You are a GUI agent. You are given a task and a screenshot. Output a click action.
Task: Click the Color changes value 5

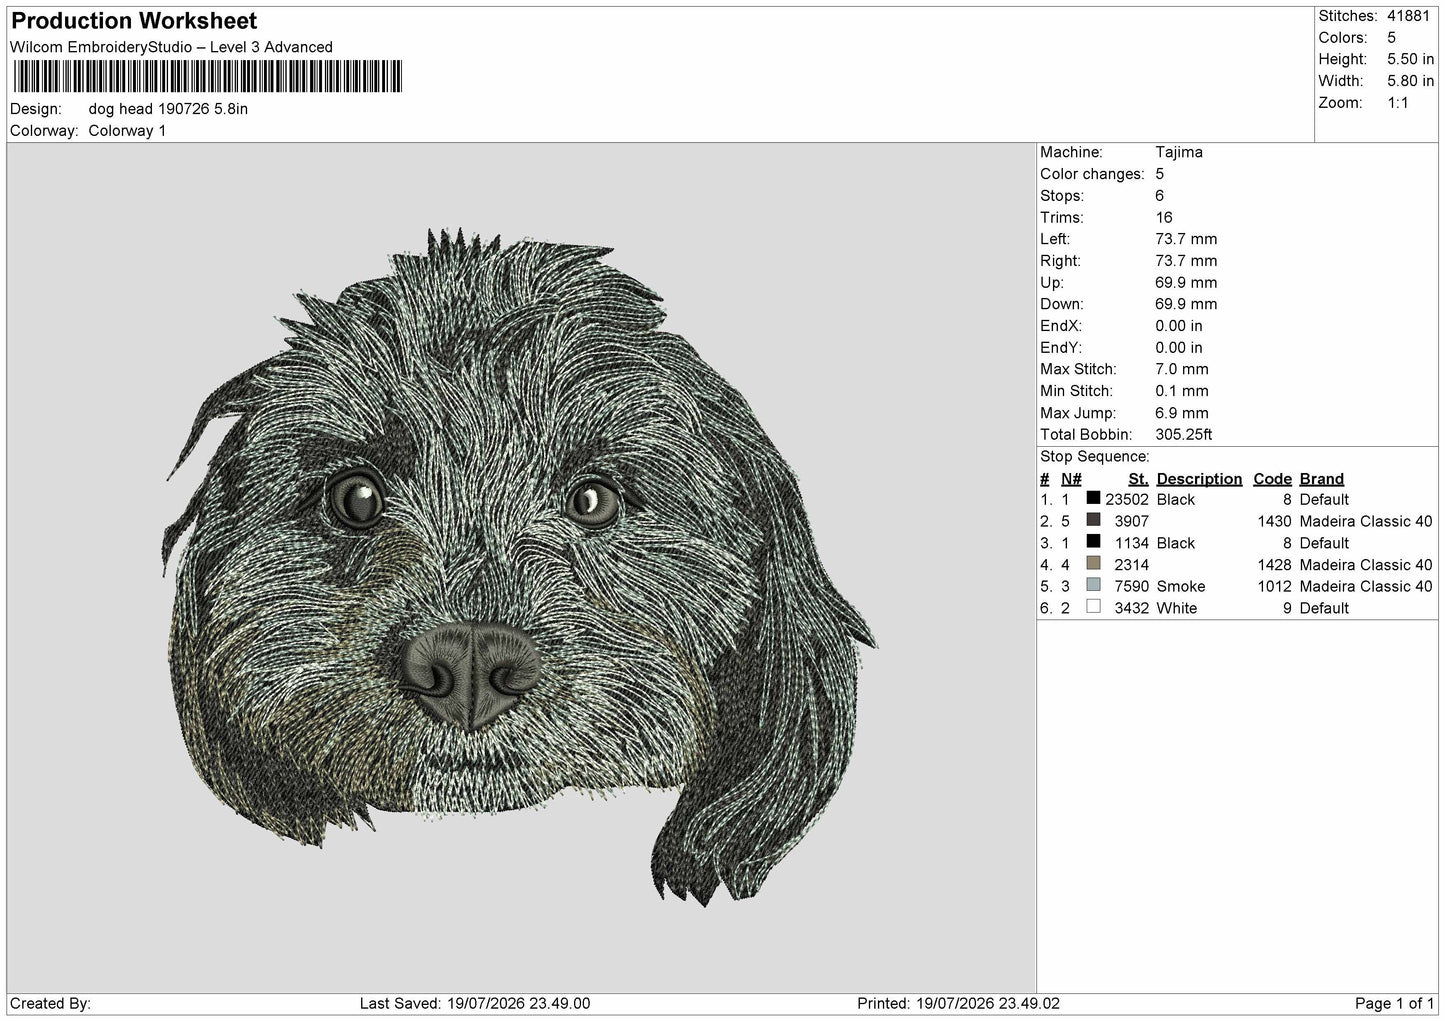click(x=1160, y=174)
